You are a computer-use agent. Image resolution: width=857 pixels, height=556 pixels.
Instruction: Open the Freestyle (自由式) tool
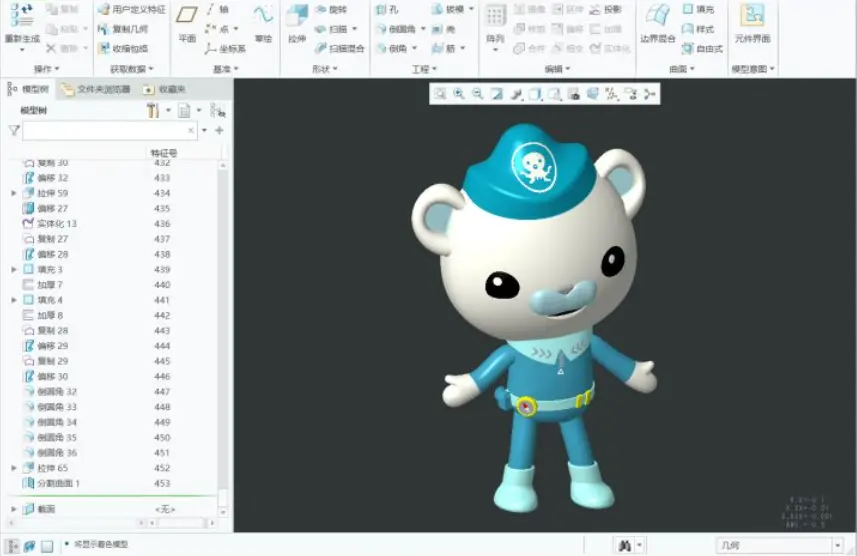[702, 49]
